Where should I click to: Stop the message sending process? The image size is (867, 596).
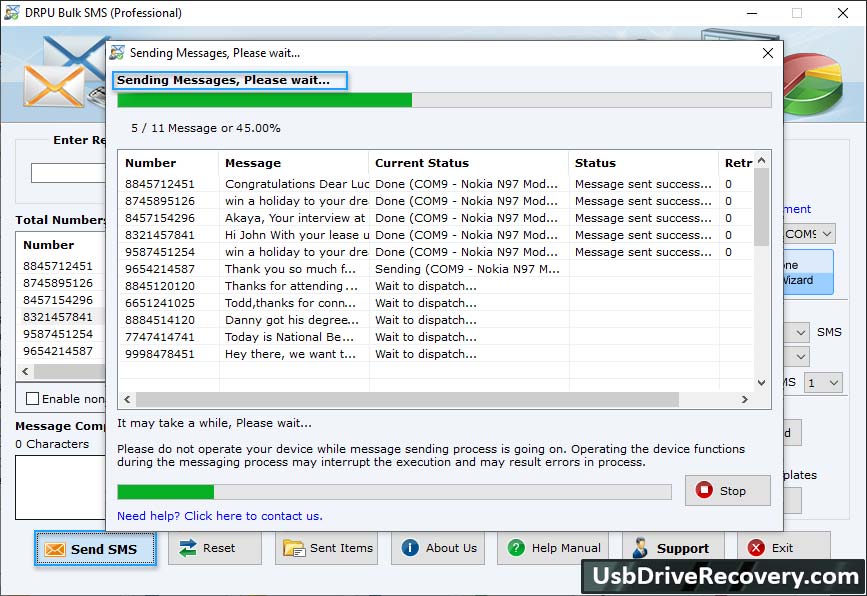[x=727, y=490]
